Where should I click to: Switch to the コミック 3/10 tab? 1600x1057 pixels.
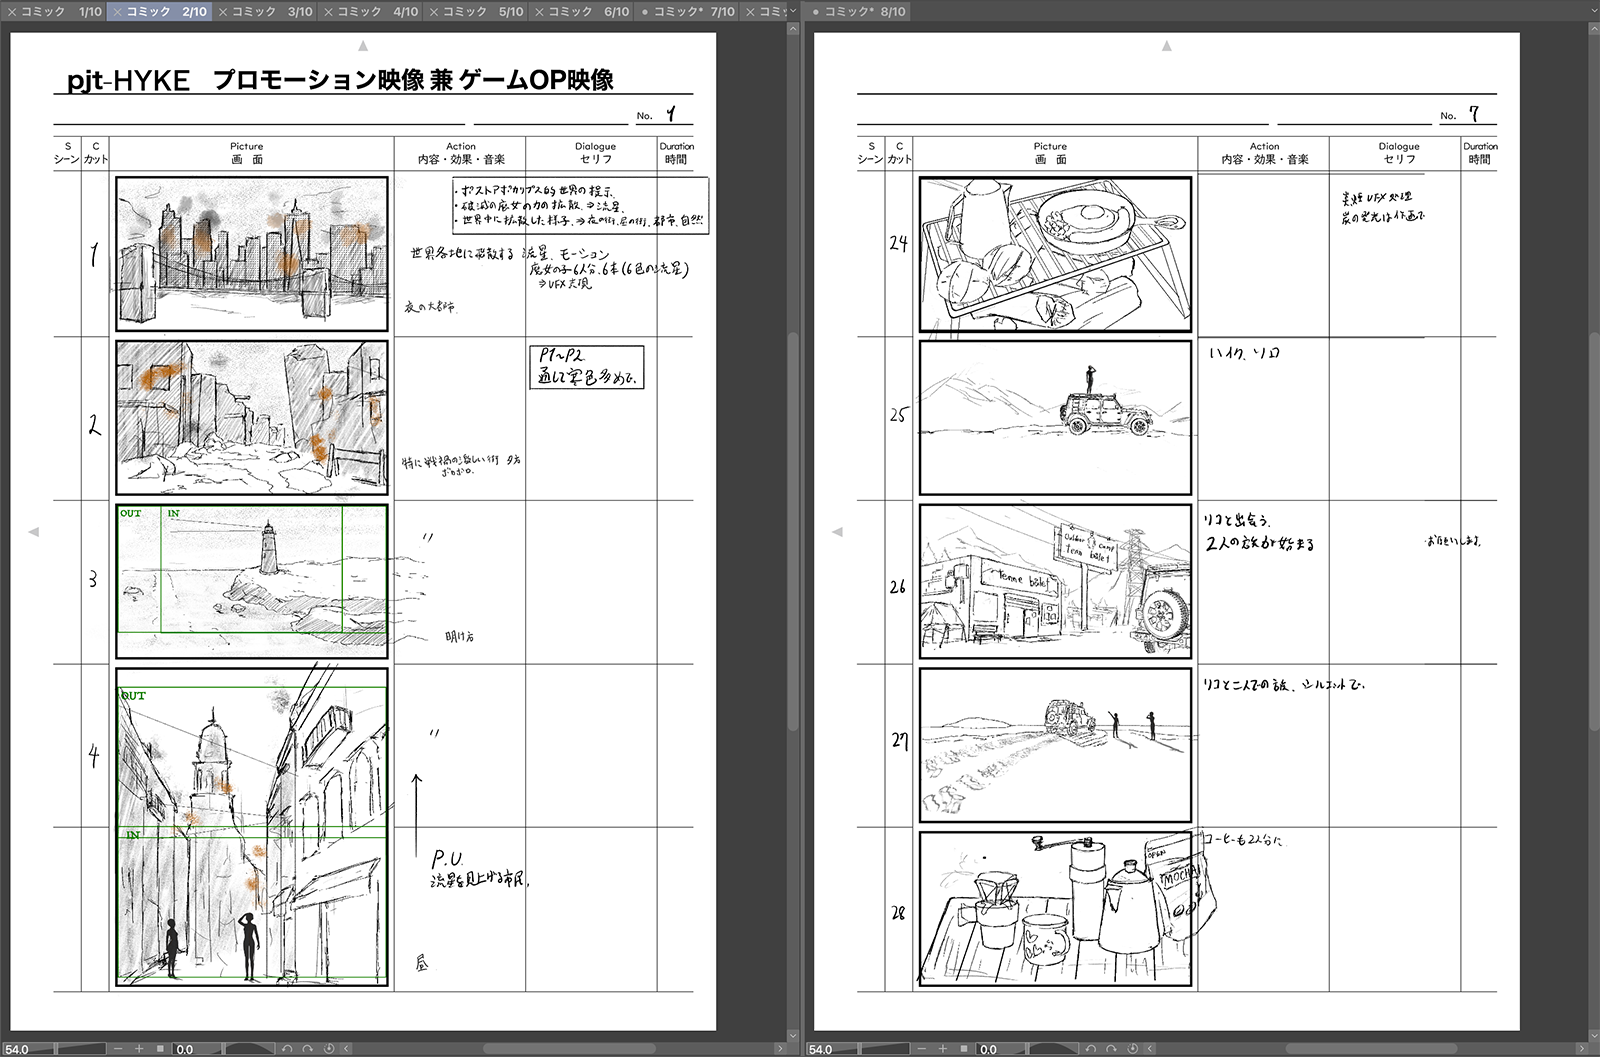[x=264, y=11]
